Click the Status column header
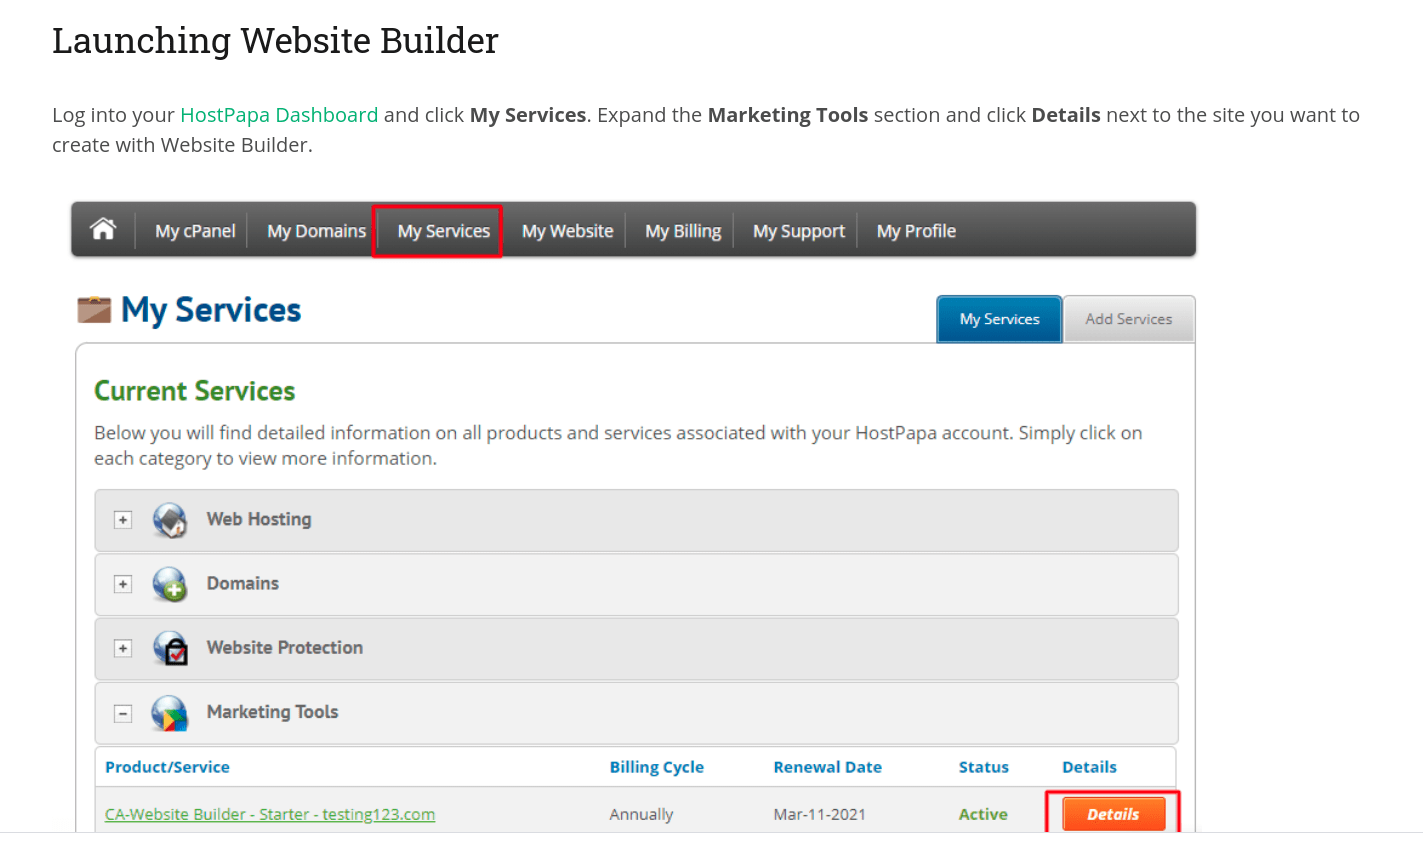This screenshot has width=1423, height=849. coord(984,767)
